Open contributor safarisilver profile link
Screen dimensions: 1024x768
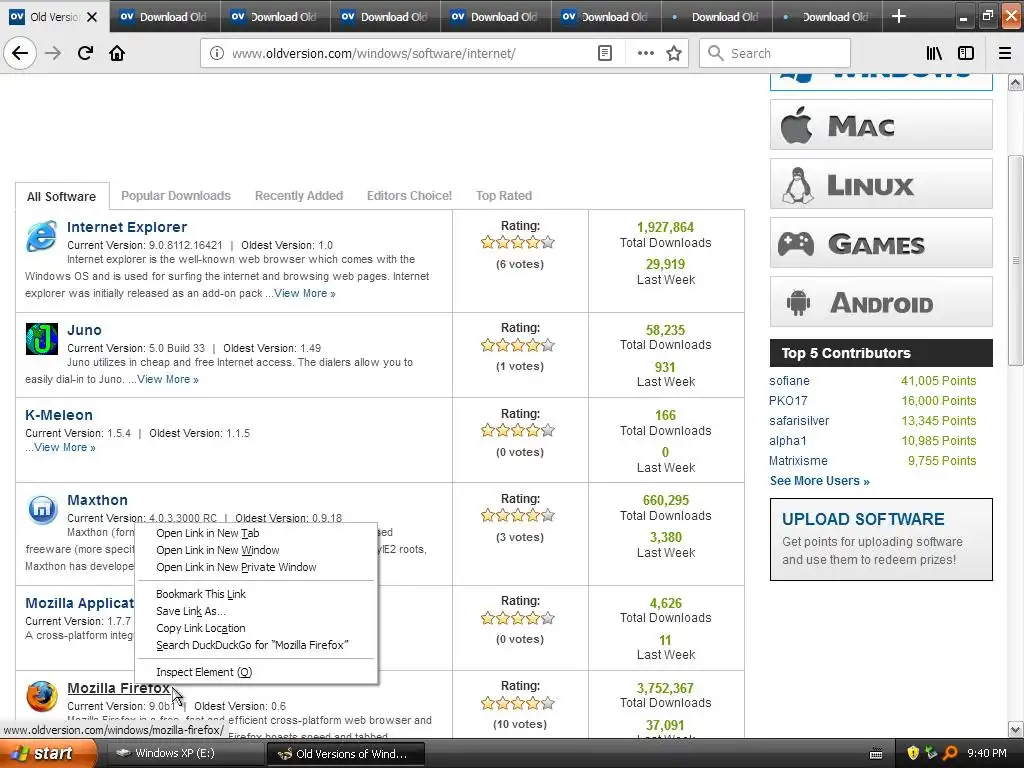(x=799, y=421)
